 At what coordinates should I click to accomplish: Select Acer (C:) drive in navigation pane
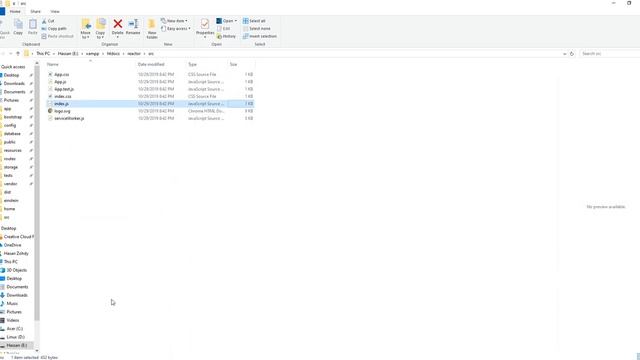point(15,329)
